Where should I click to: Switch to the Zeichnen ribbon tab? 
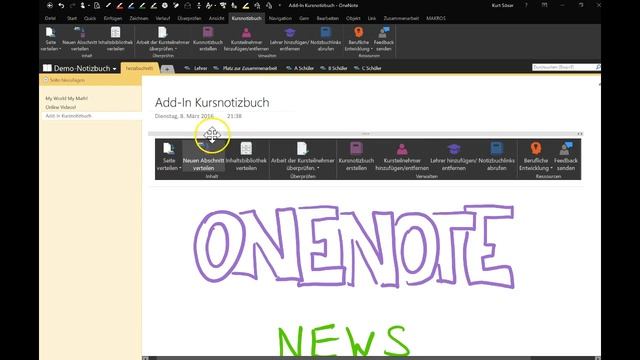pyautogui.click(x=139, y=18)
